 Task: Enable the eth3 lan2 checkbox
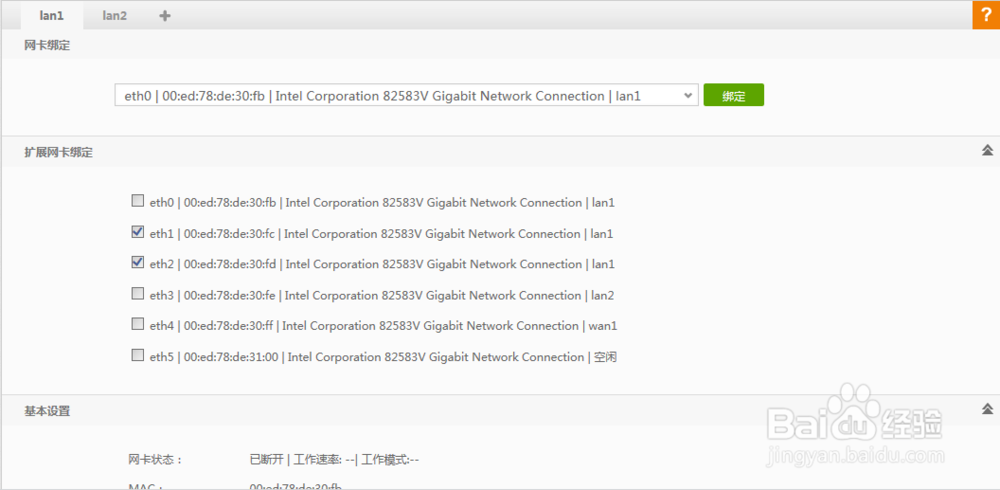tap(137, 294)
